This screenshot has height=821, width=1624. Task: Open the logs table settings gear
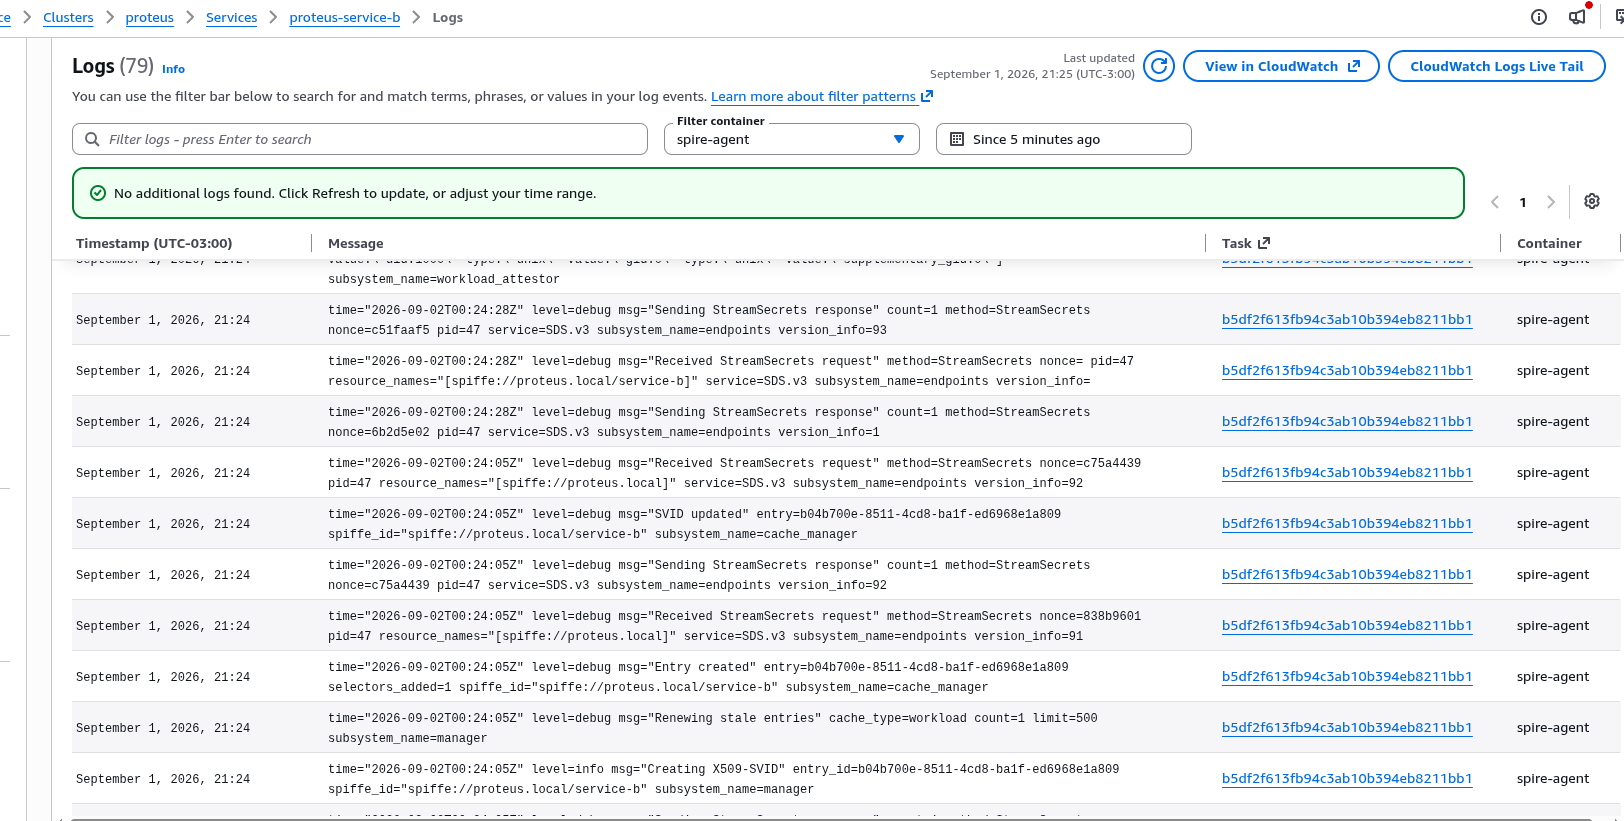tap(1592, 201)
